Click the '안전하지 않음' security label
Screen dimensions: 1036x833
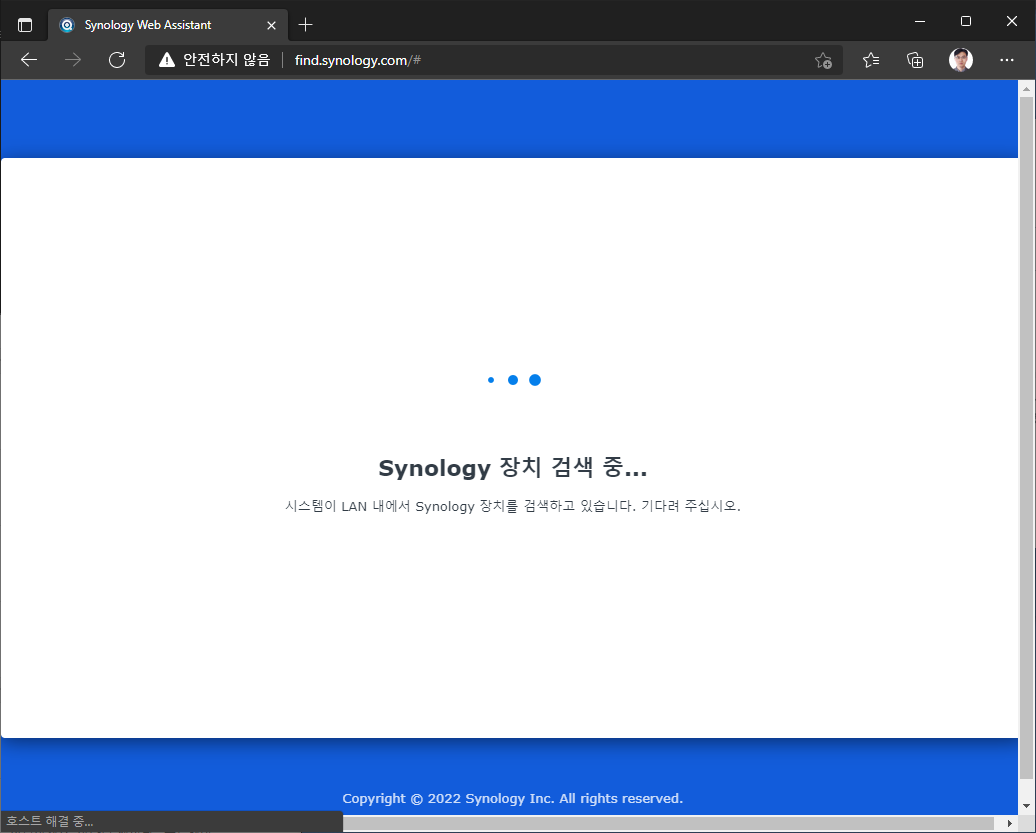pyautogui.click(x=227, y=60)
